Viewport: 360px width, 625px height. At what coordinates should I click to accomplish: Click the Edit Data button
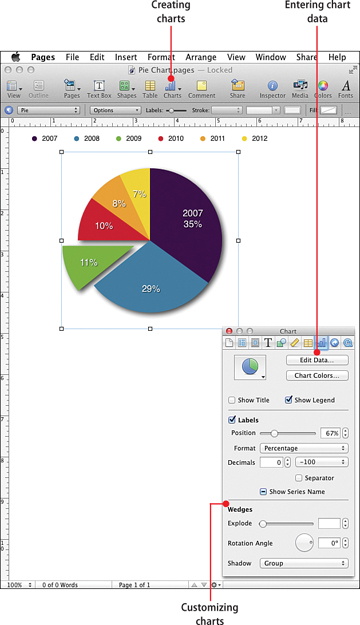317,360
